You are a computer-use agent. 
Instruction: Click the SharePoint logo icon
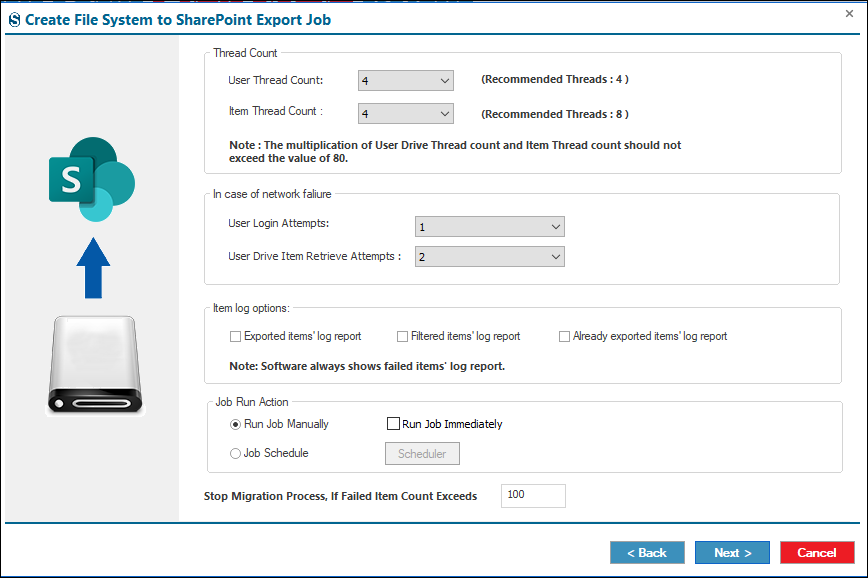pos(92,179)
